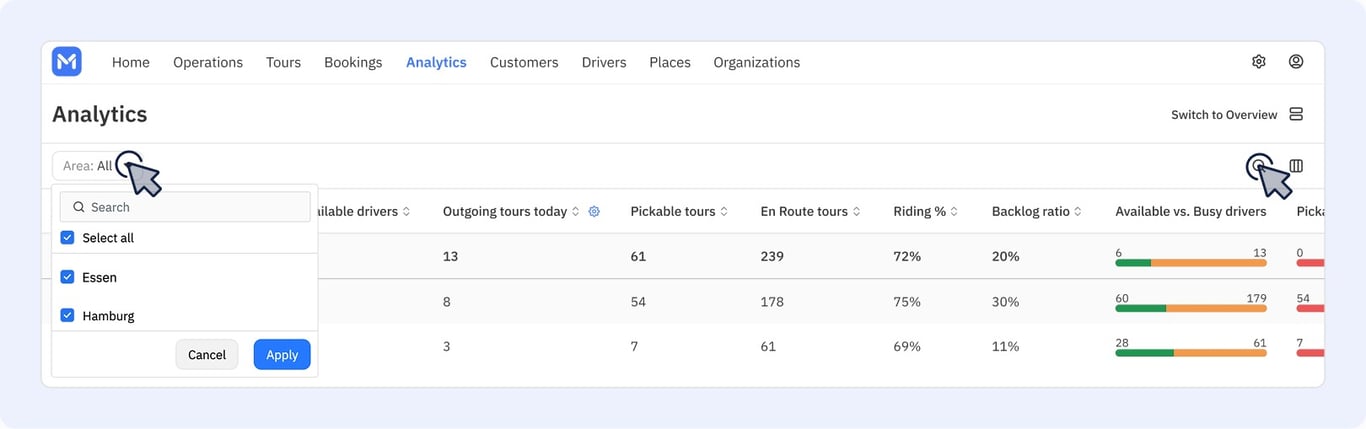Sort the En Route tours column

(857, 212)
